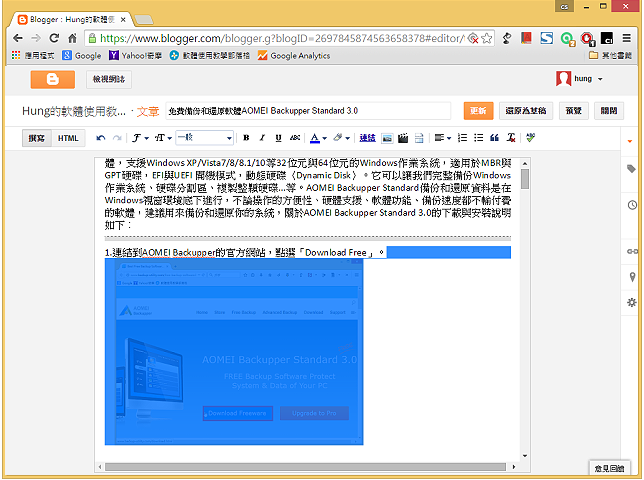Click the insert video icon
The height and width of the screenshot is (480, 644).
[x=403, y=138]
